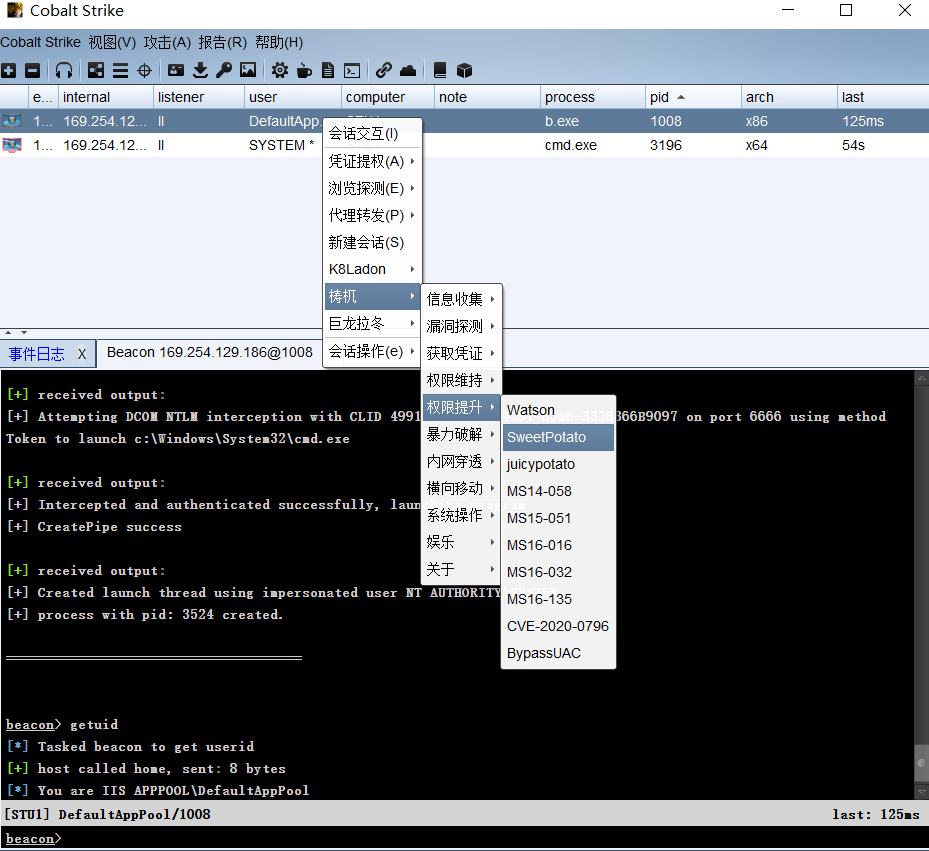The image size is (929, 851).
Task: Sort sessions by the last column header
Action: pos(883,97)
